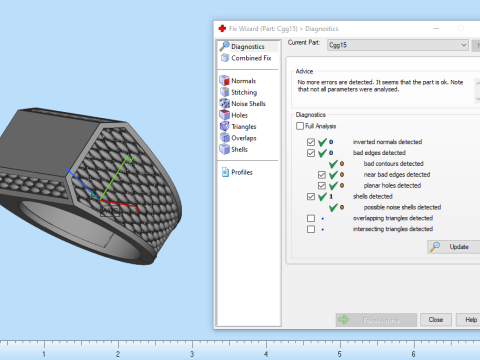The width and height of the screenshot is (480, 360).
Task: Go to the Noise Shells page
Action: tap(248, 104)
